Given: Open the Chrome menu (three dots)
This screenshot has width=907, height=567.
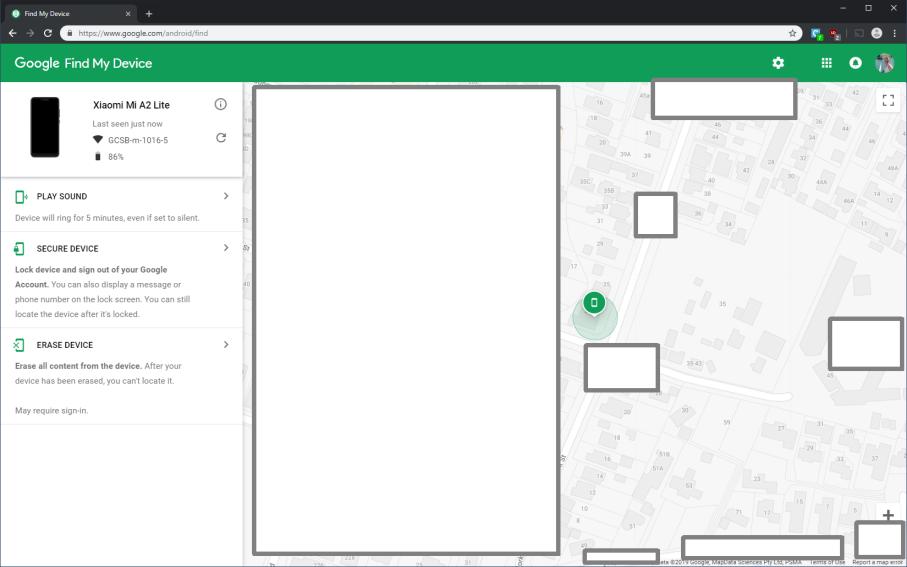Looking at the screenshot, I should click(x=894, y=33).
